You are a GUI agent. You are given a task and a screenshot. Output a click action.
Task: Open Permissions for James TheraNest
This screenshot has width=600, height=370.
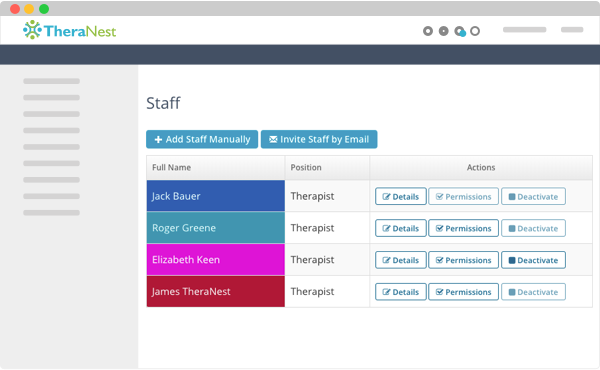click(463, 292)
